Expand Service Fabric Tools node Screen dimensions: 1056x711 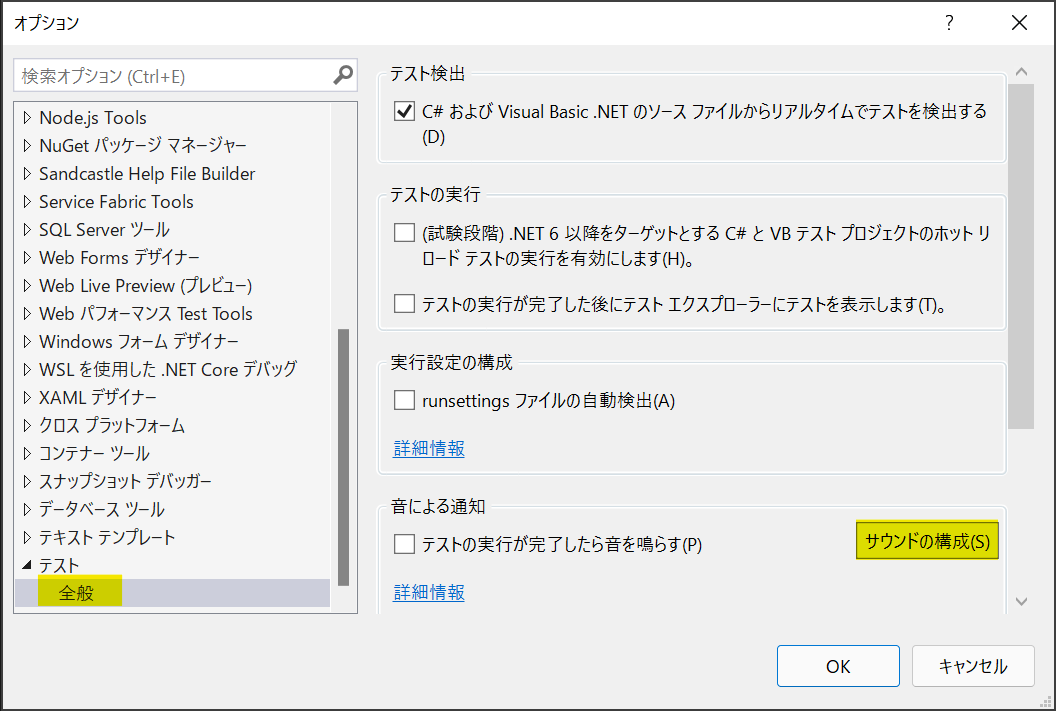[27, 201]
